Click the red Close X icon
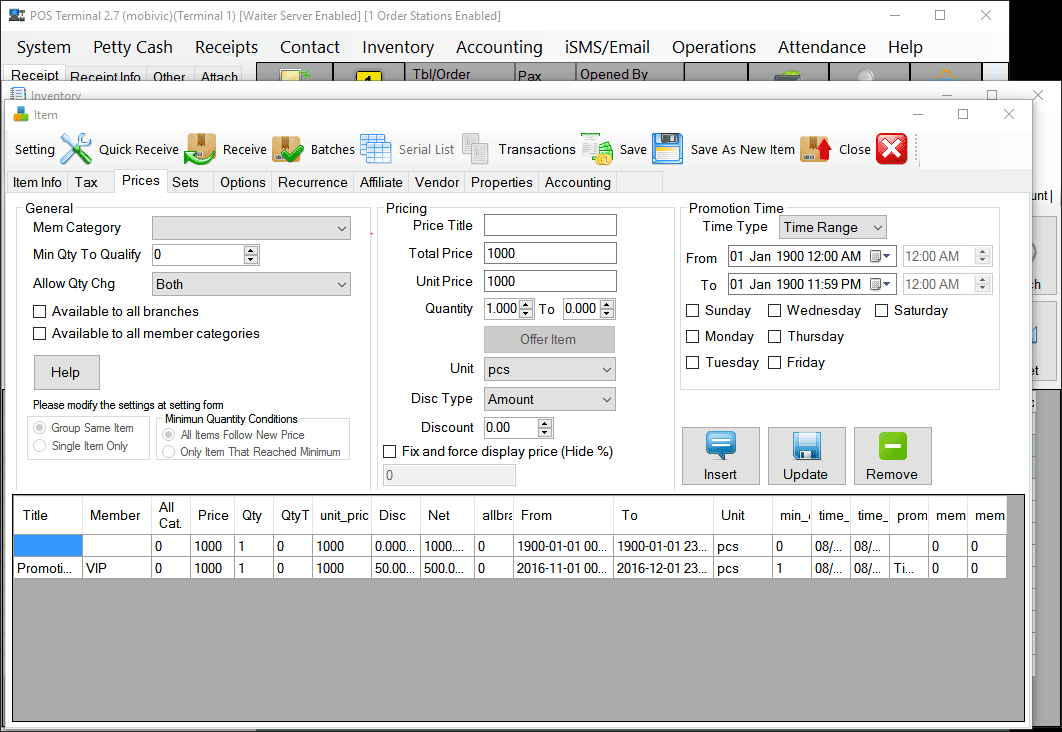This screenshot has height=732, width=1062. (x=891, y=149)
